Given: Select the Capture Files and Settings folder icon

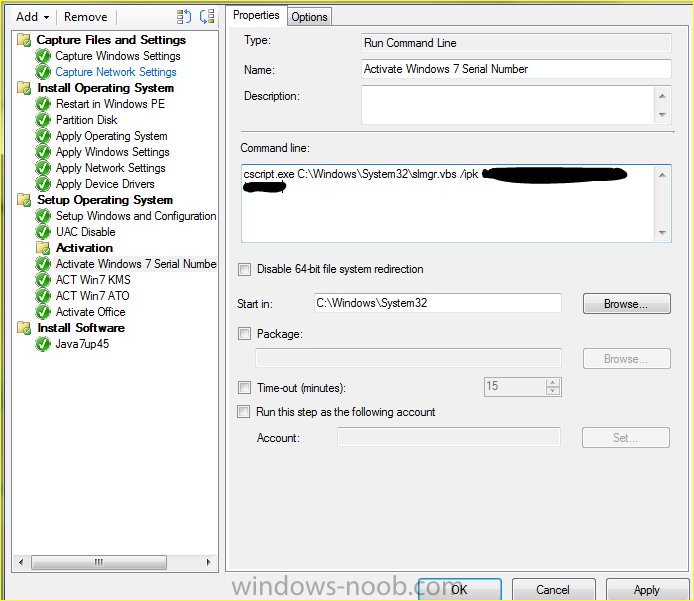Looking at the screenshot, I should point(24,40).
